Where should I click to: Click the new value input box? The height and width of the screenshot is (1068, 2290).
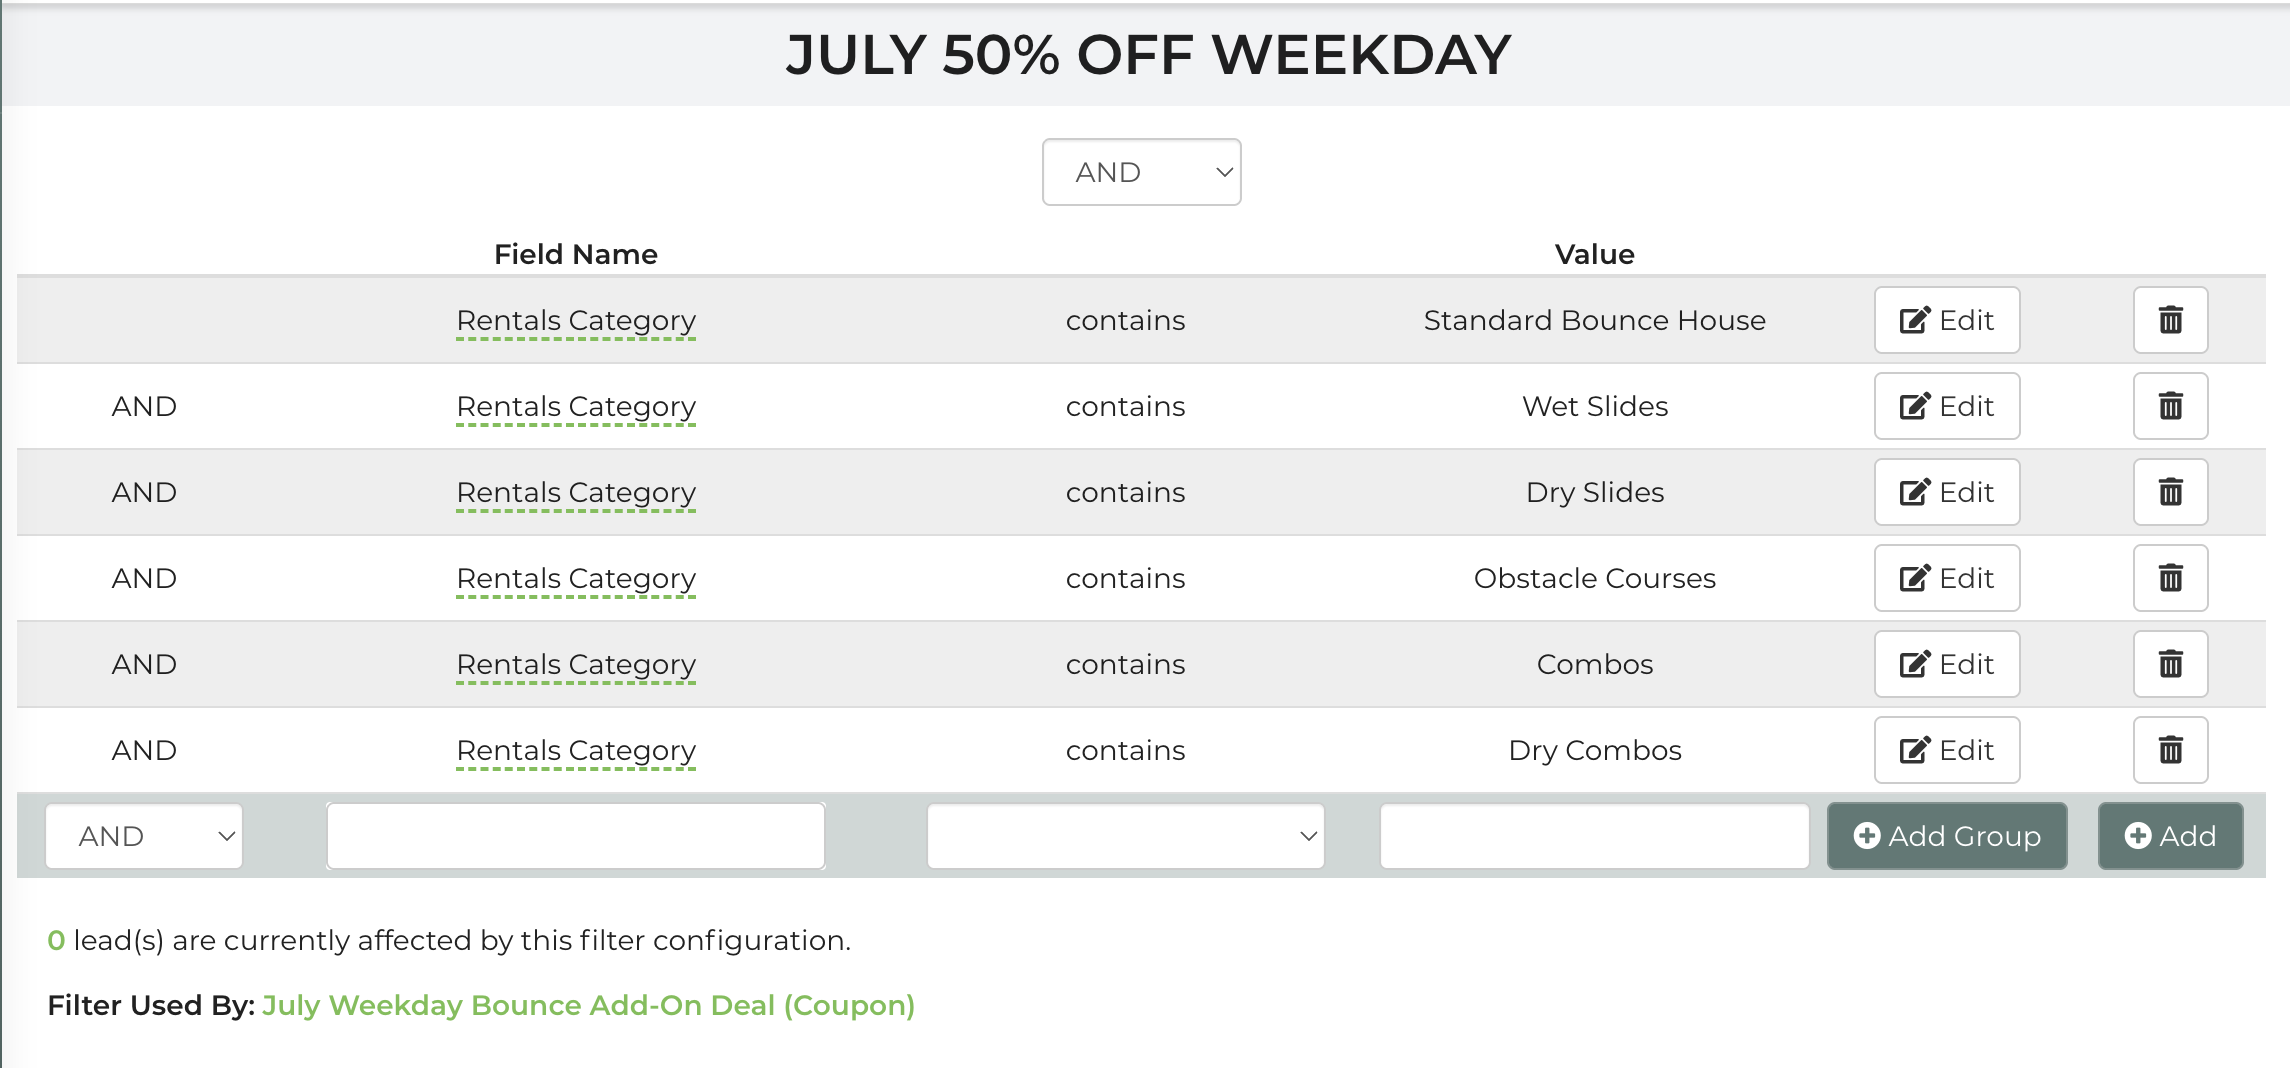pos(1595,836)
